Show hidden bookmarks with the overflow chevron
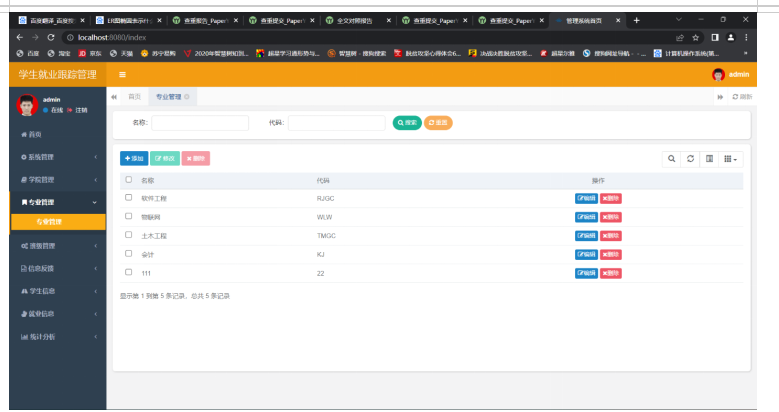 745,53
